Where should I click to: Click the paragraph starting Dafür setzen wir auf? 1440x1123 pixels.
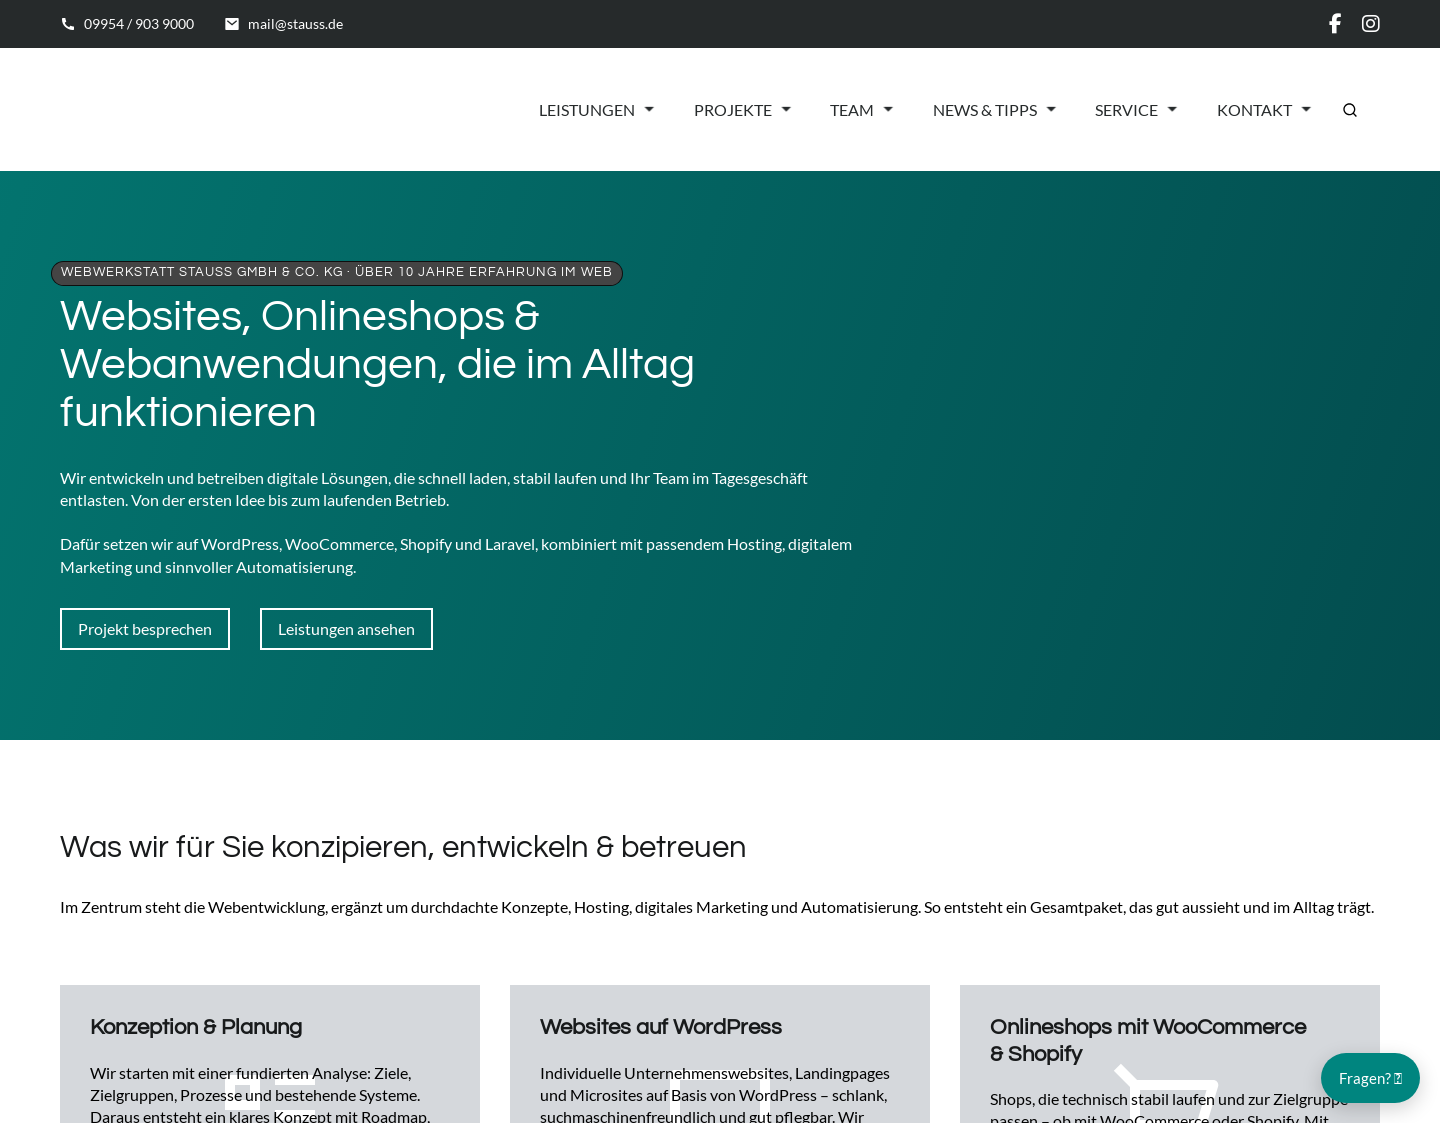pos(456,555)
